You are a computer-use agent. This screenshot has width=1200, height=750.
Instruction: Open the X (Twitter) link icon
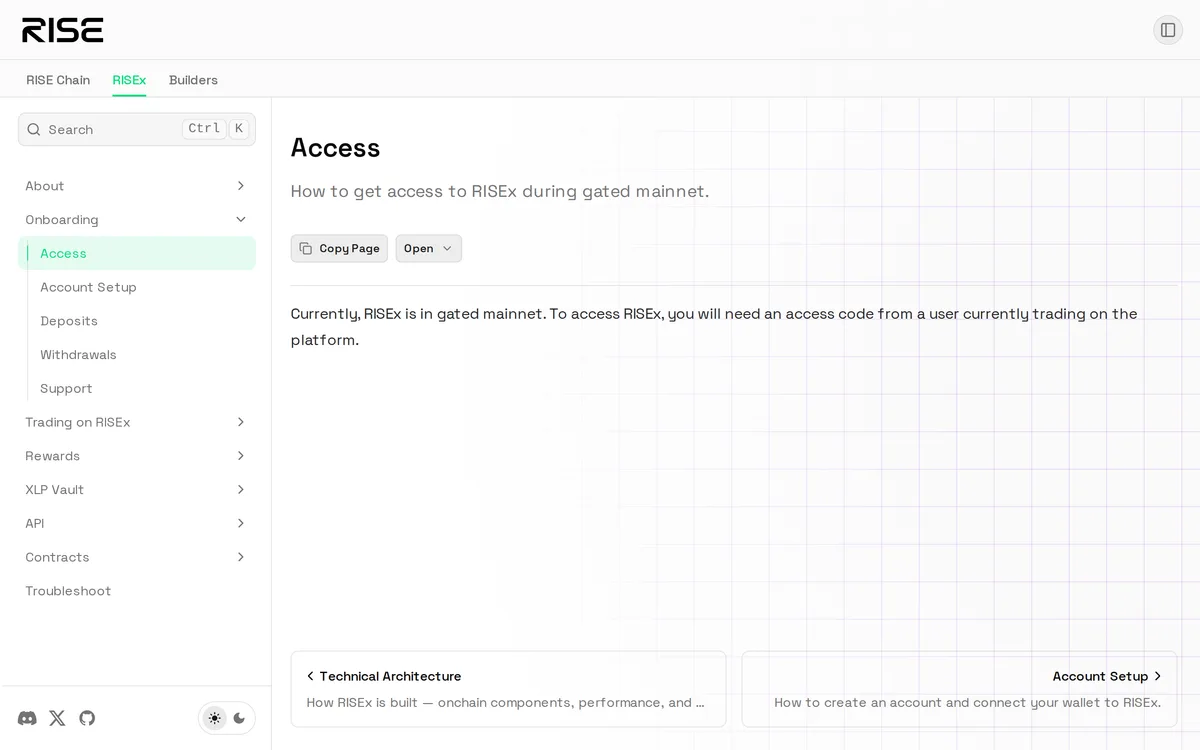[x=57, y=718]
